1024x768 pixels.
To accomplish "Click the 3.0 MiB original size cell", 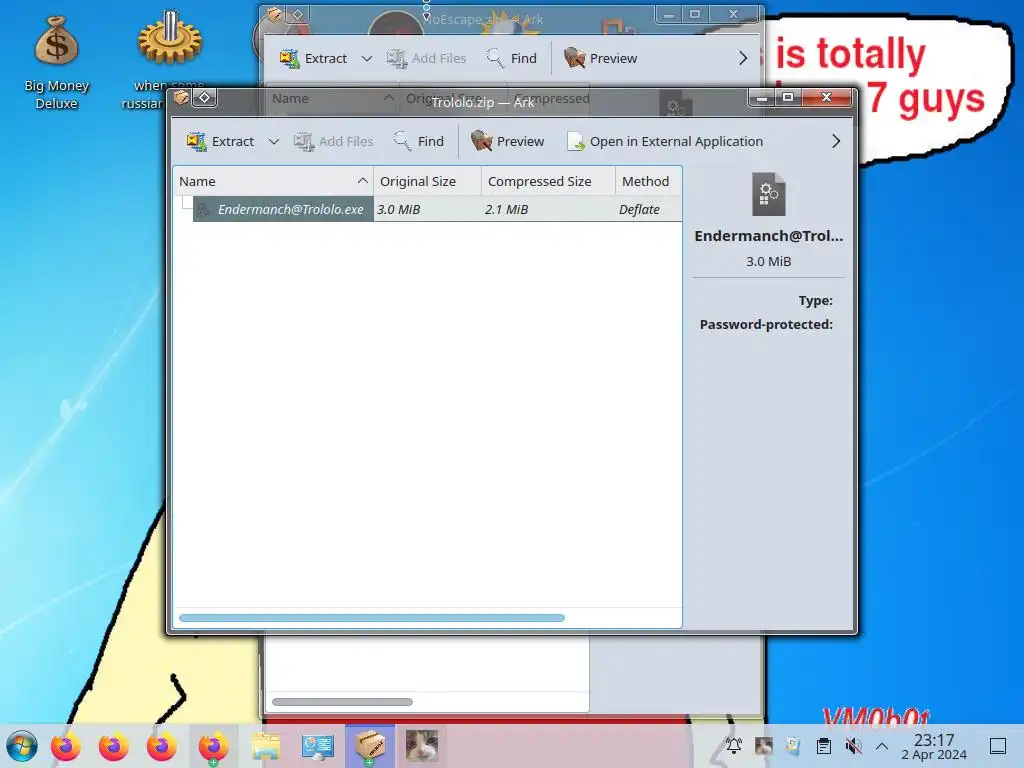I will click(x=399, y=209).
